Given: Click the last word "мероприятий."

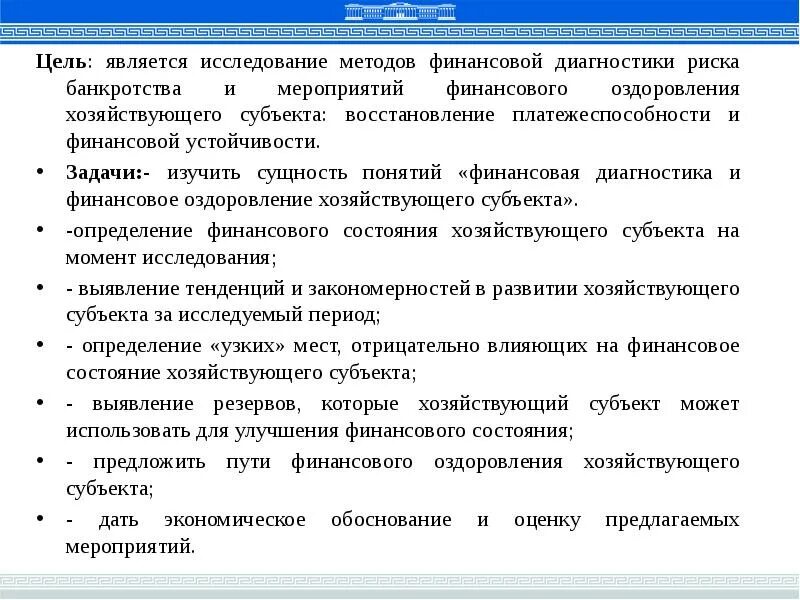Looking at the screenshot, I should click(x=130, y=546).
